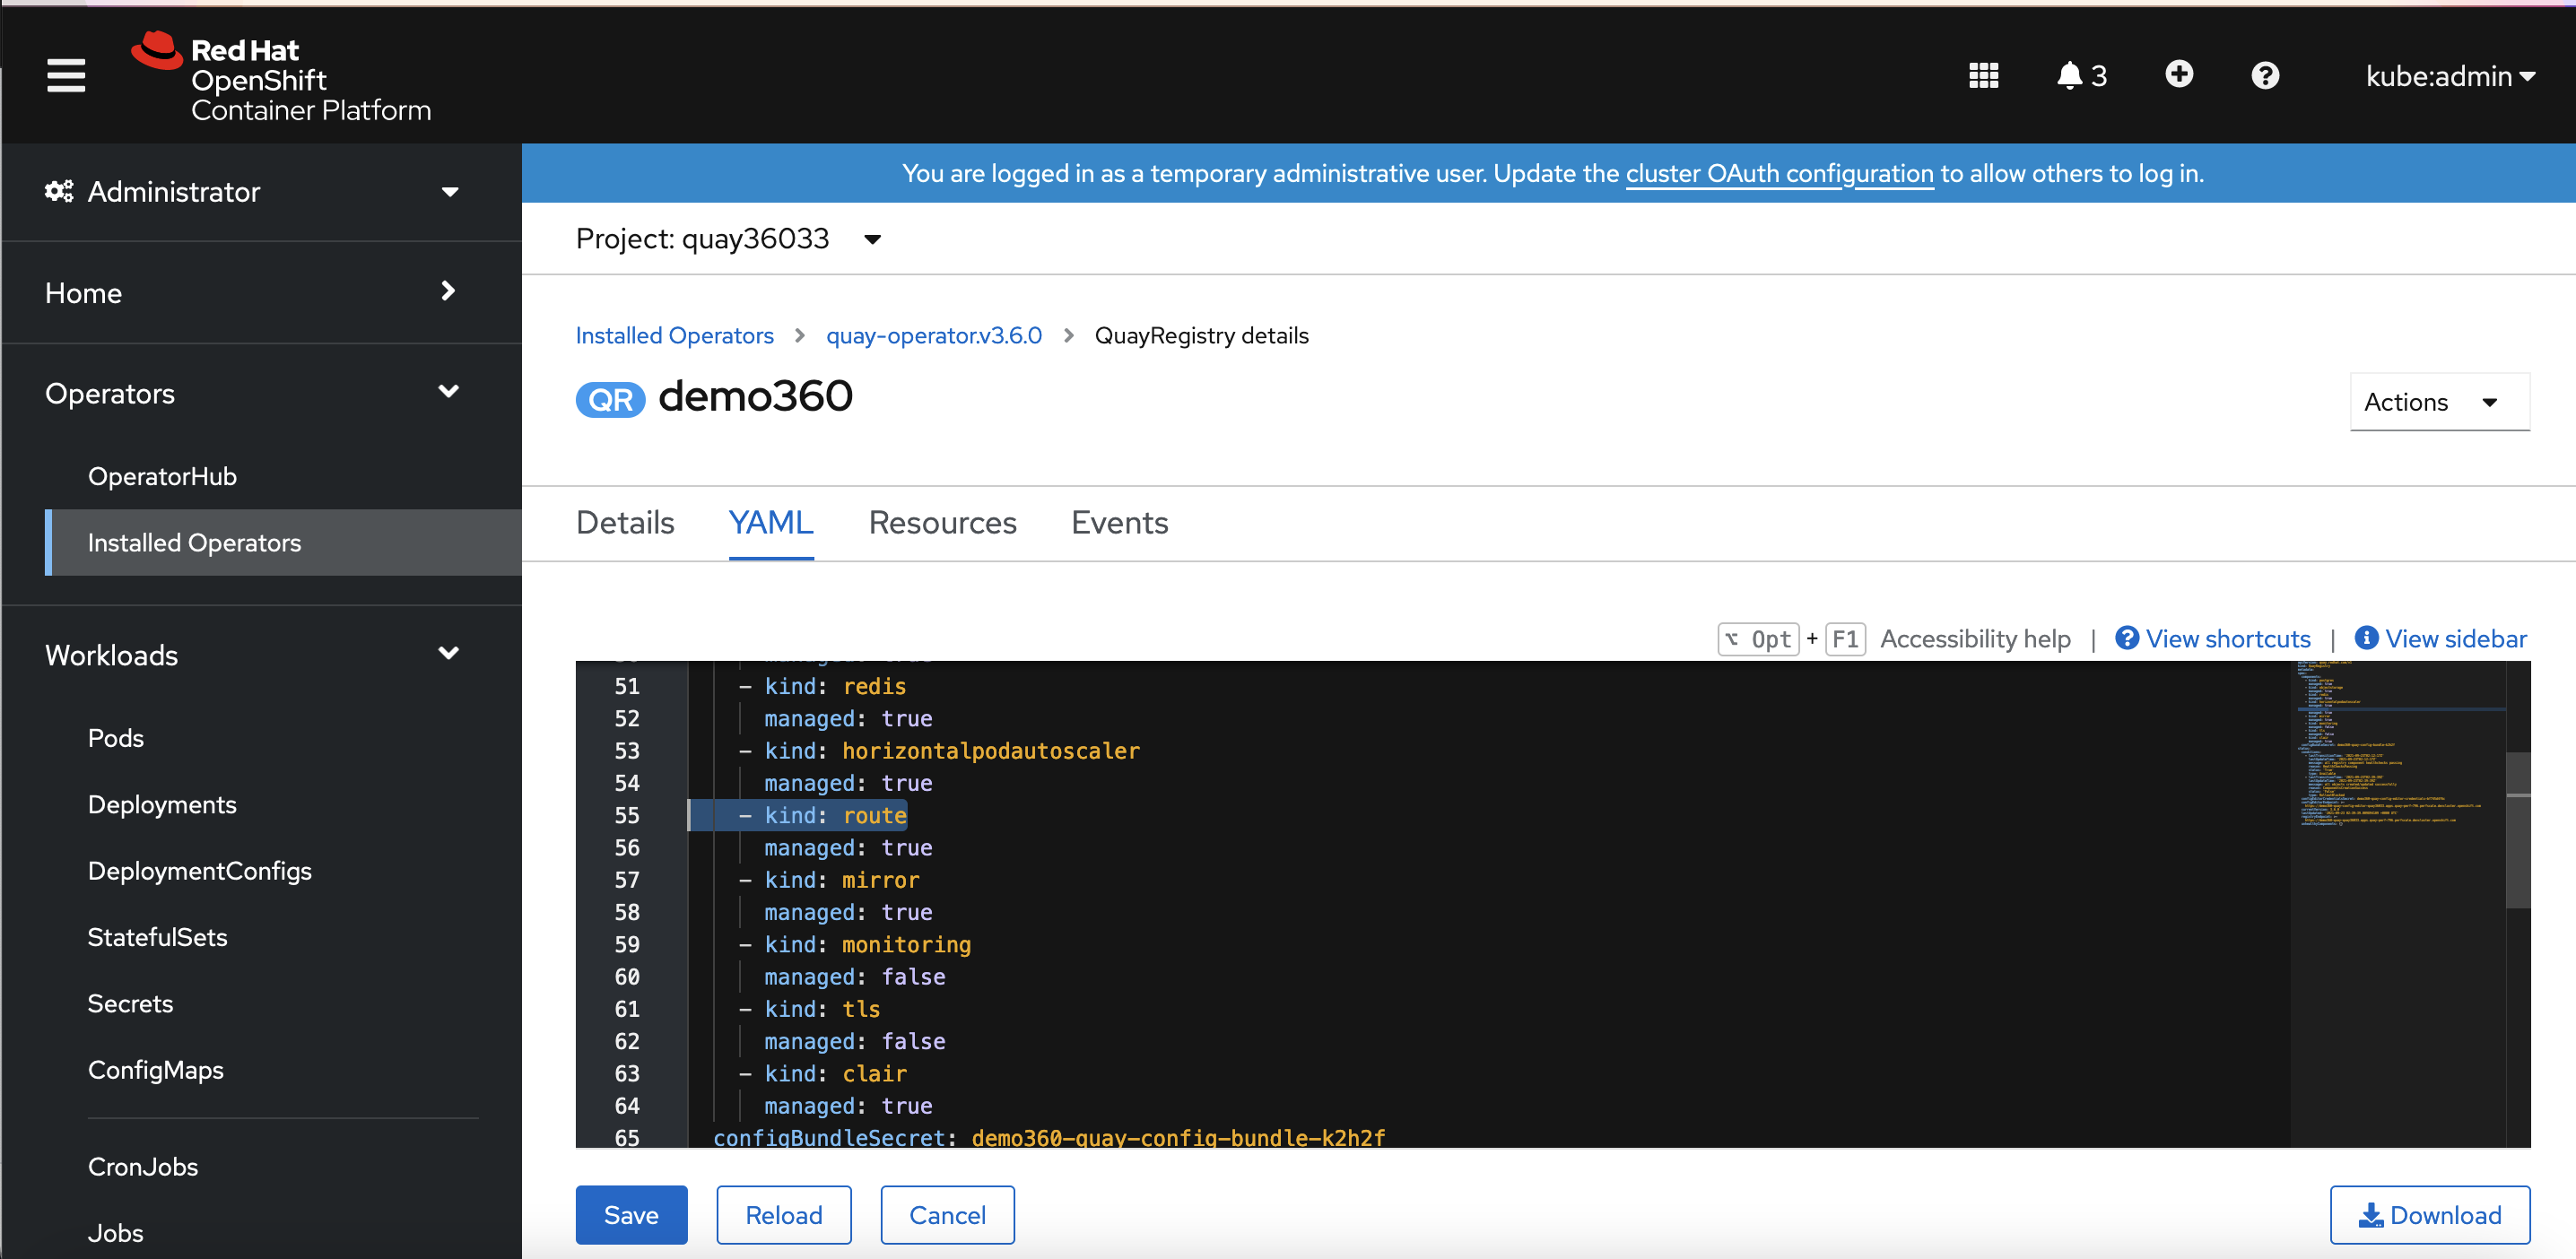This screenshot has height=1259, width=2576.
Task: Switch to the Events tab
Action: point(1119,522)
